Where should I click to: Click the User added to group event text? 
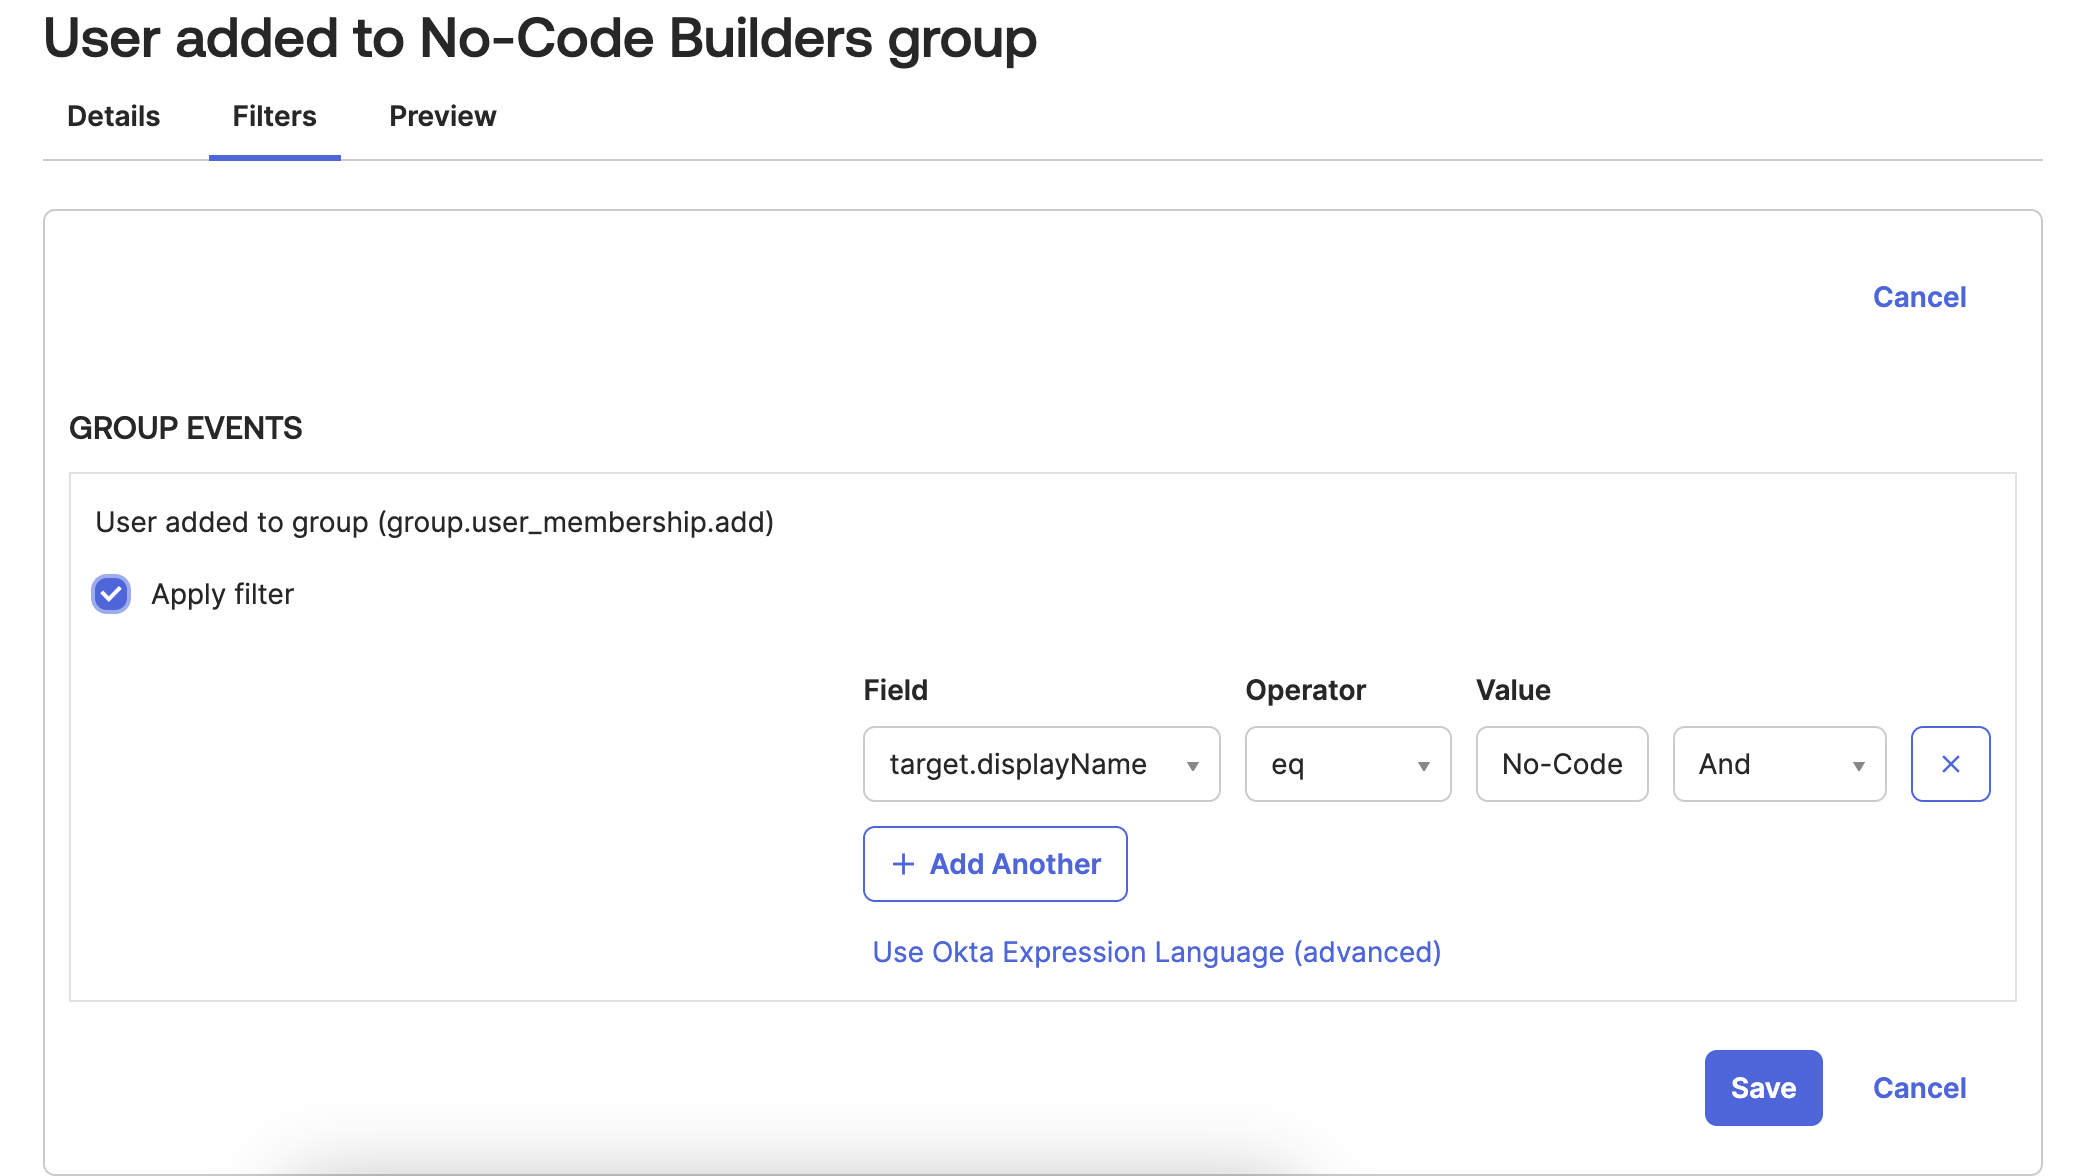434,522
